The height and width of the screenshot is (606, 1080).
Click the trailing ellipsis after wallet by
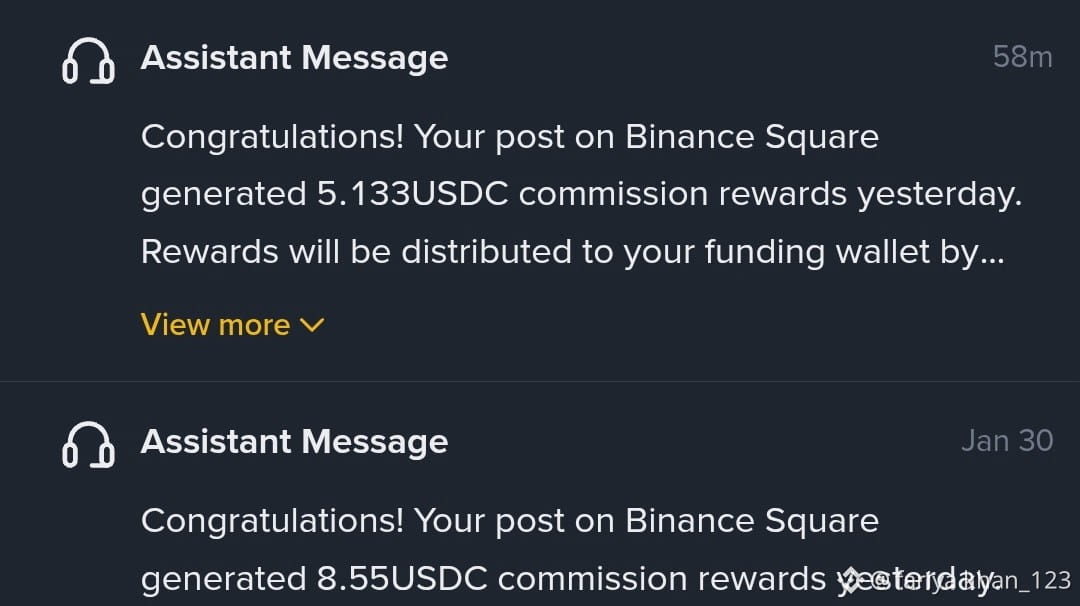pos(992,254)
